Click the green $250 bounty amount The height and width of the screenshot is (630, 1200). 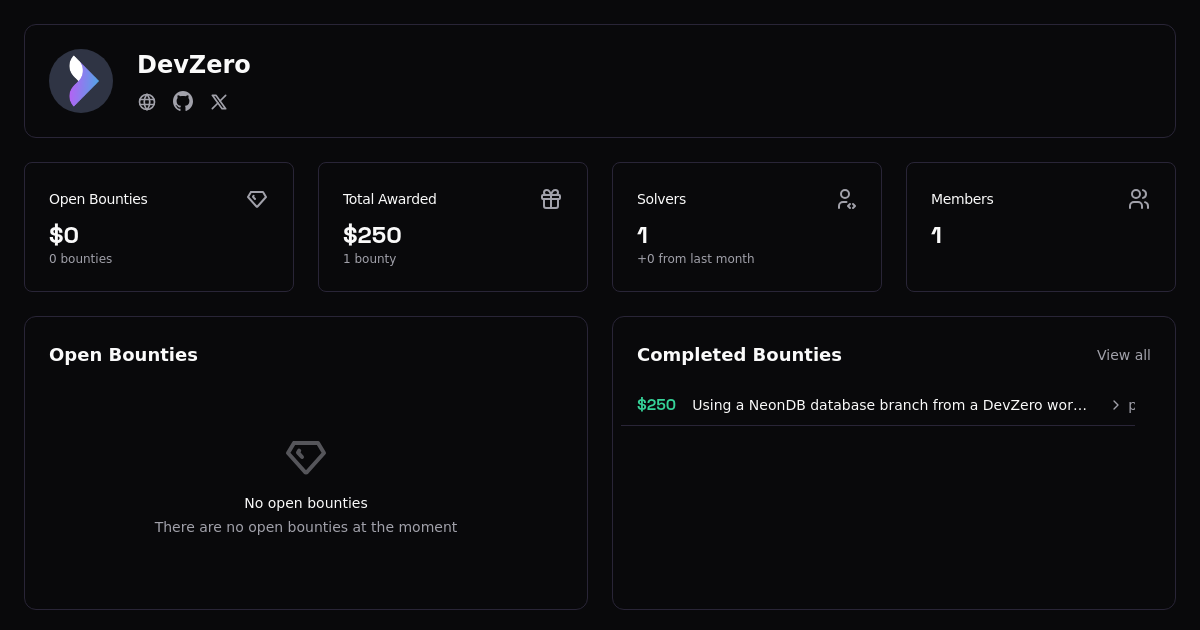(x=656, y=405)
